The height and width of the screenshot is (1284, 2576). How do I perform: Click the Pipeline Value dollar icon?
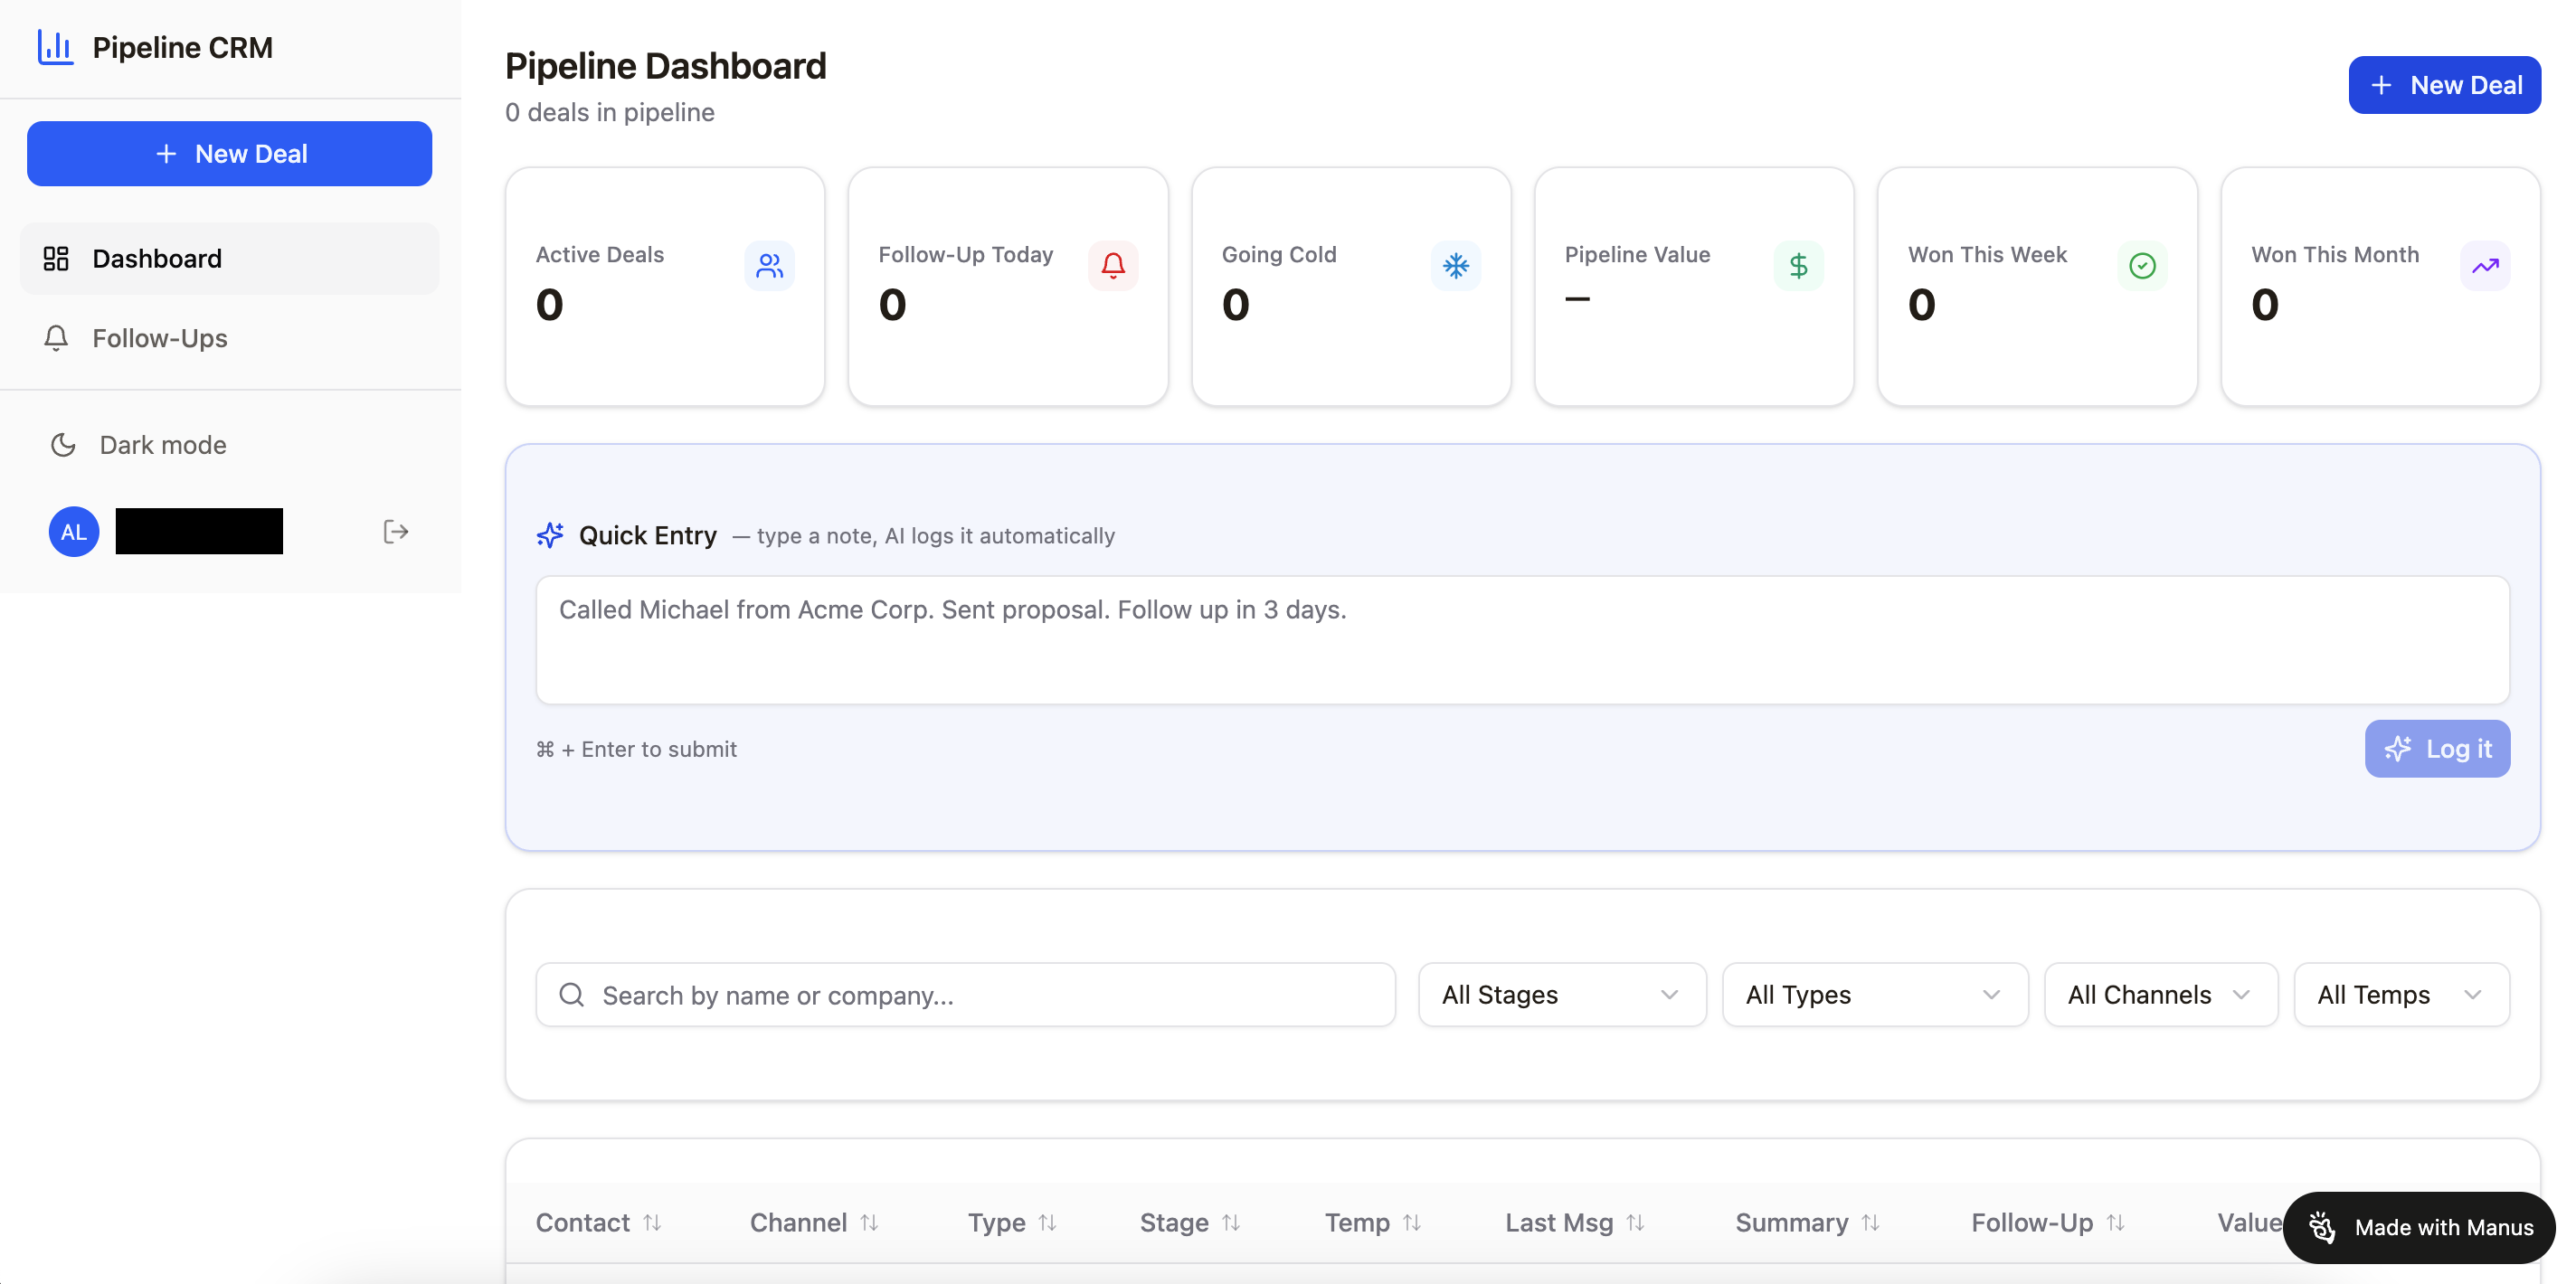click(x=1798, y=265)
